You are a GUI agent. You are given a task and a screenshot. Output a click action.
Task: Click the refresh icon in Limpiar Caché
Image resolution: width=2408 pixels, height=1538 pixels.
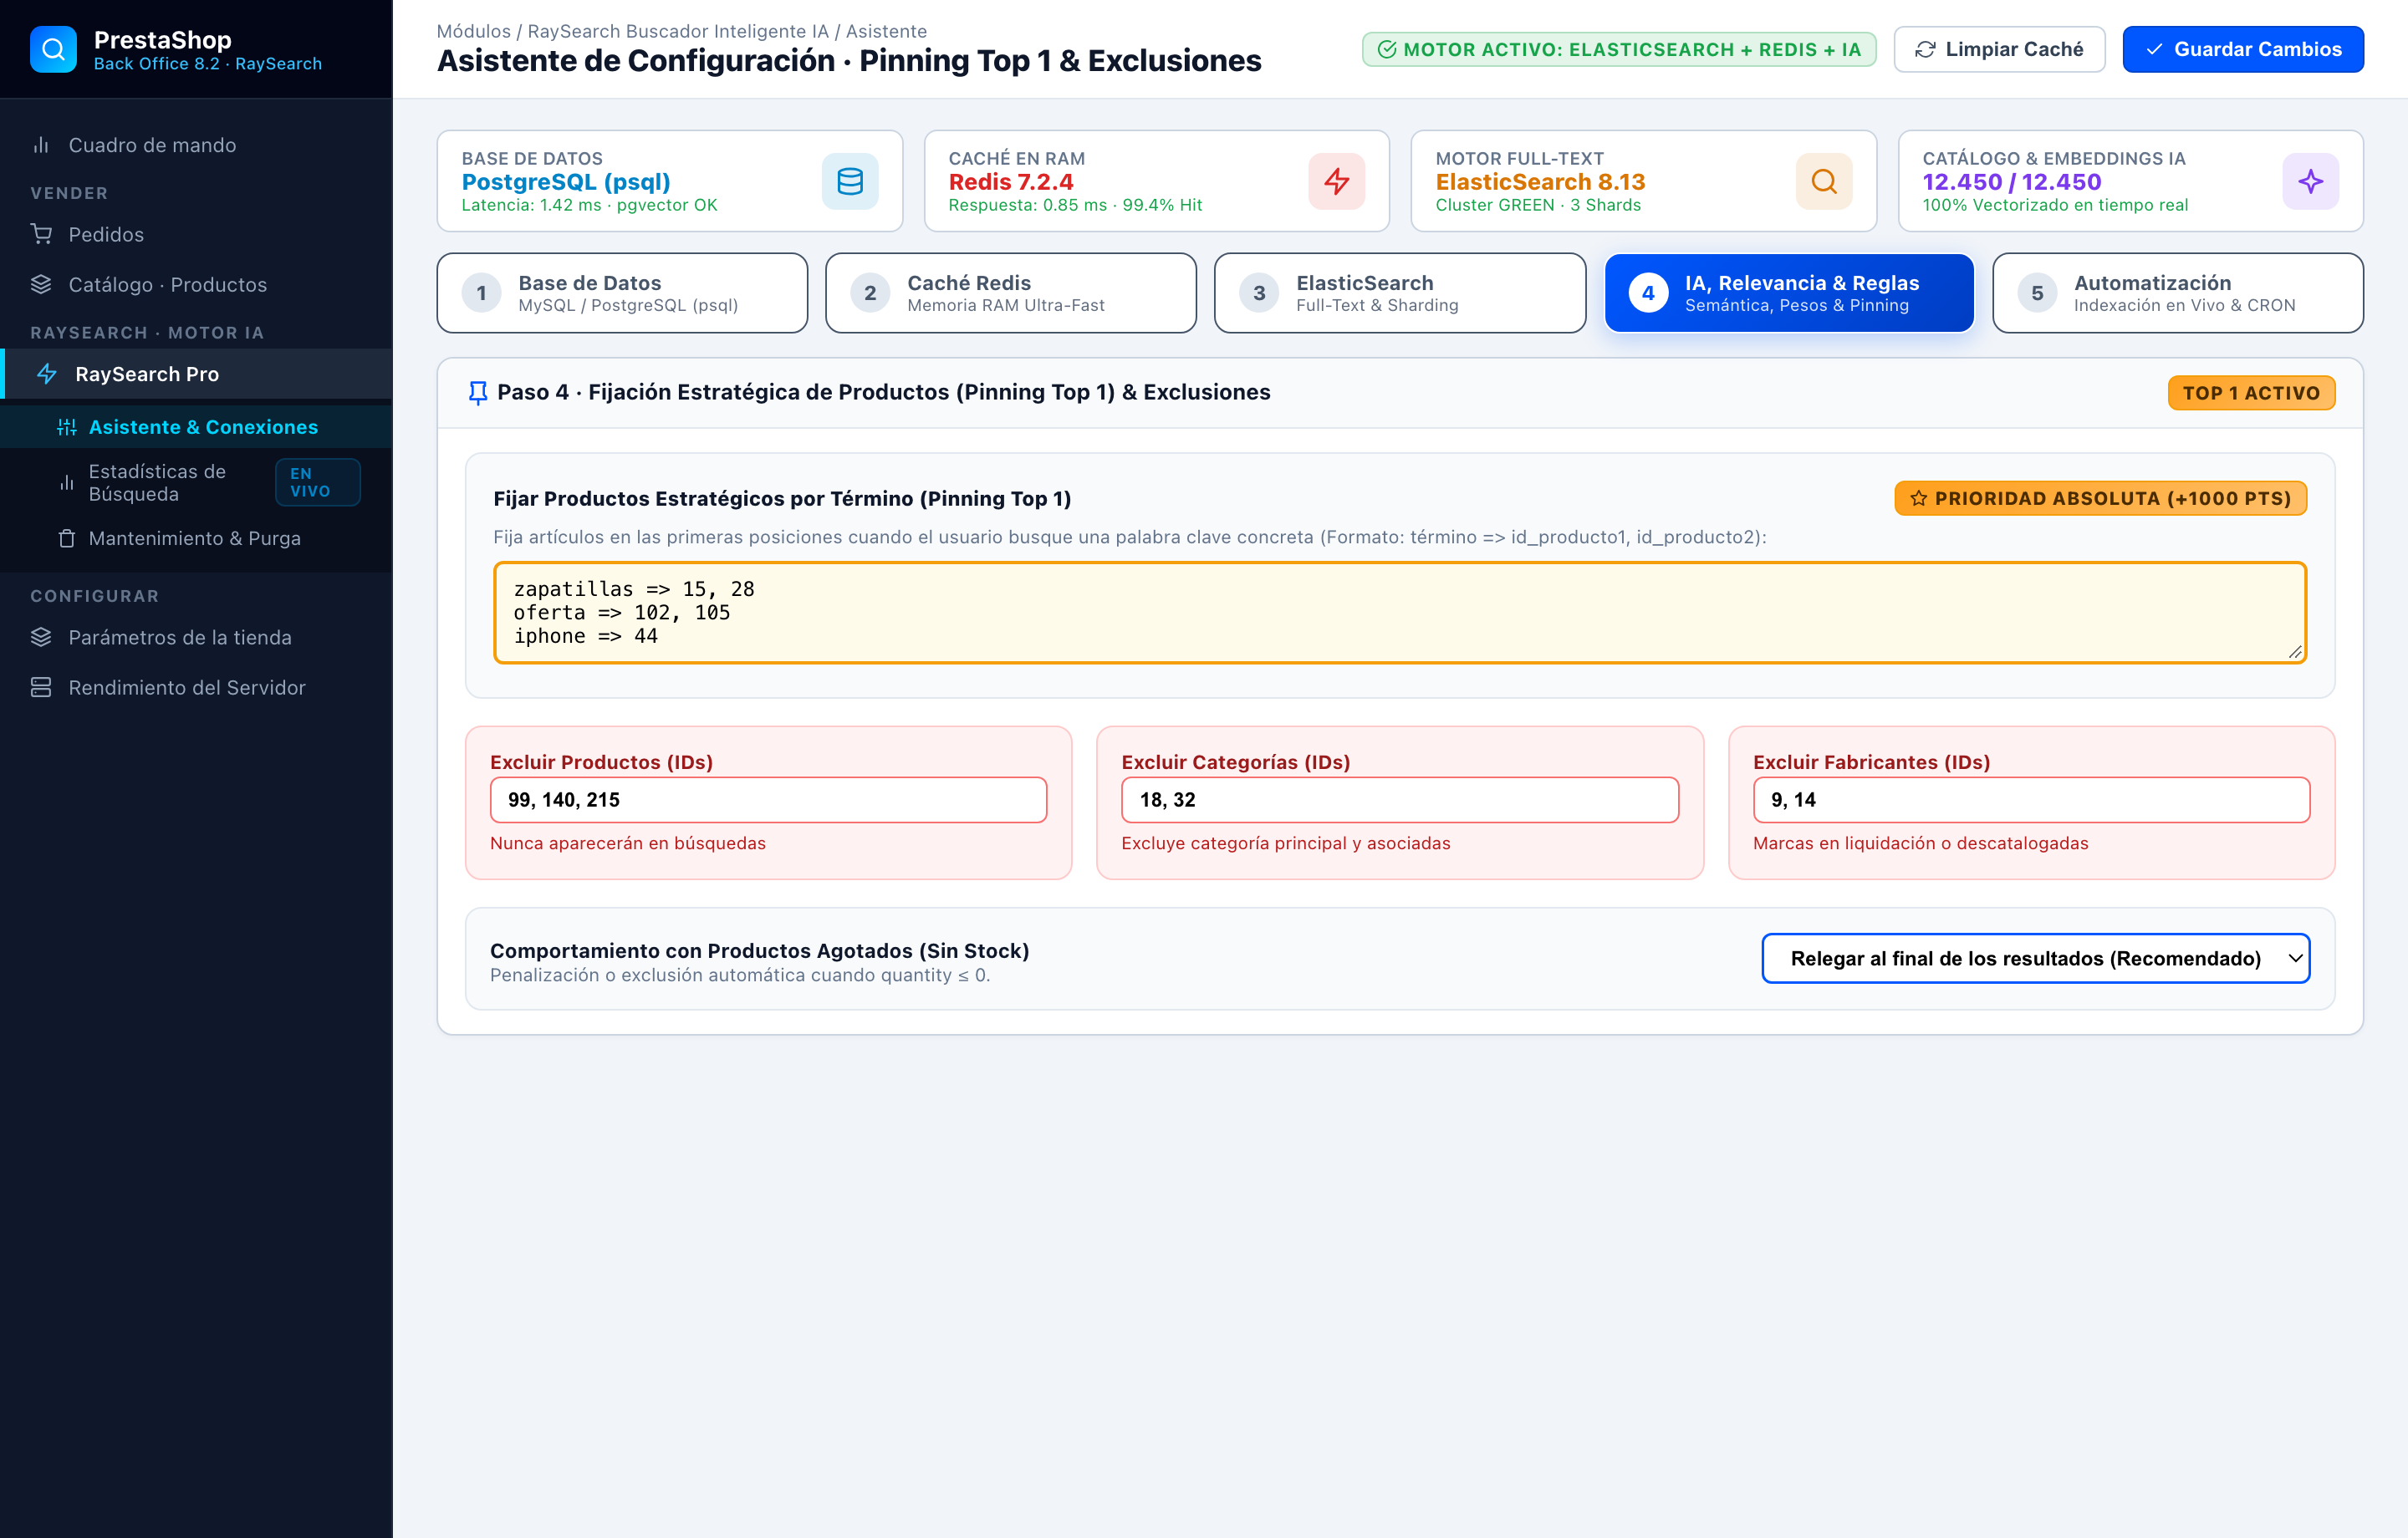(x=1925, y=49)
